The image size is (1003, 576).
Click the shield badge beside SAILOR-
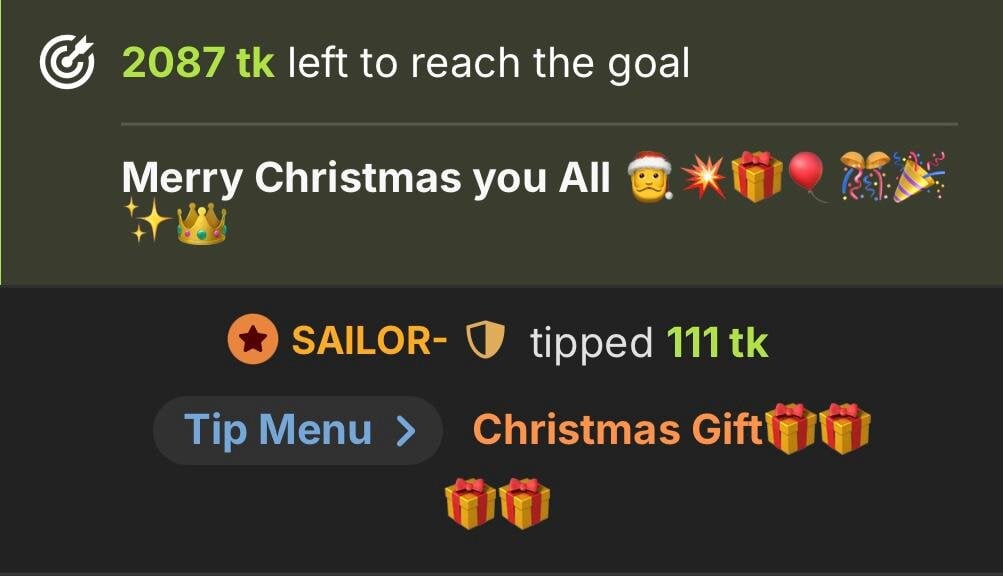tap(486, 339)
